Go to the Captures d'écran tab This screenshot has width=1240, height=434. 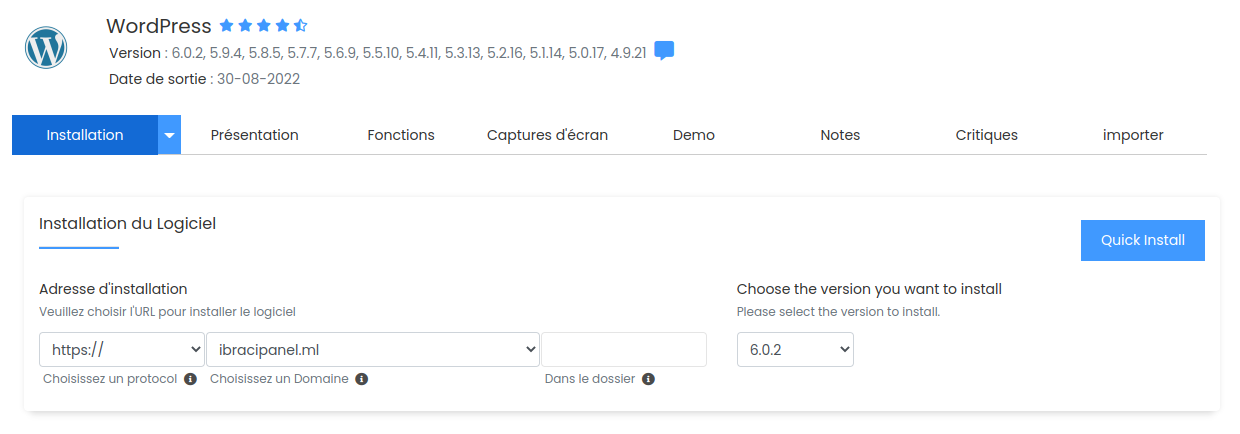(x=547, y=135)
